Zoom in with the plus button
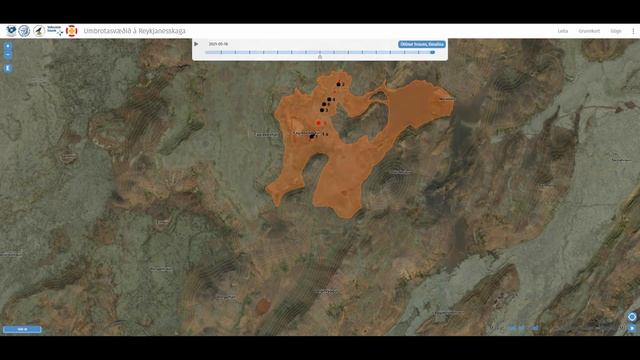This screenshot has width=640, height=360. [x=8, y=46]
